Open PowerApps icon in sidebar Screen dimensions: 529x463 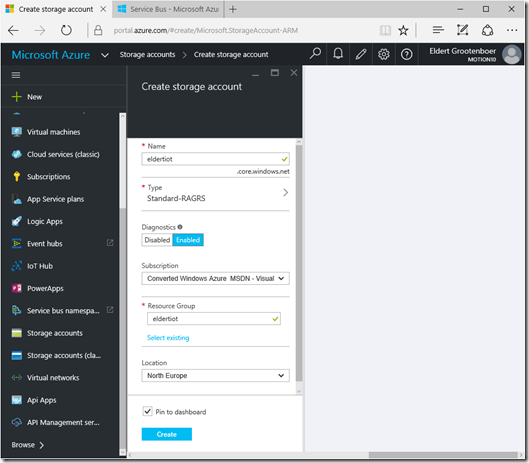17,288
